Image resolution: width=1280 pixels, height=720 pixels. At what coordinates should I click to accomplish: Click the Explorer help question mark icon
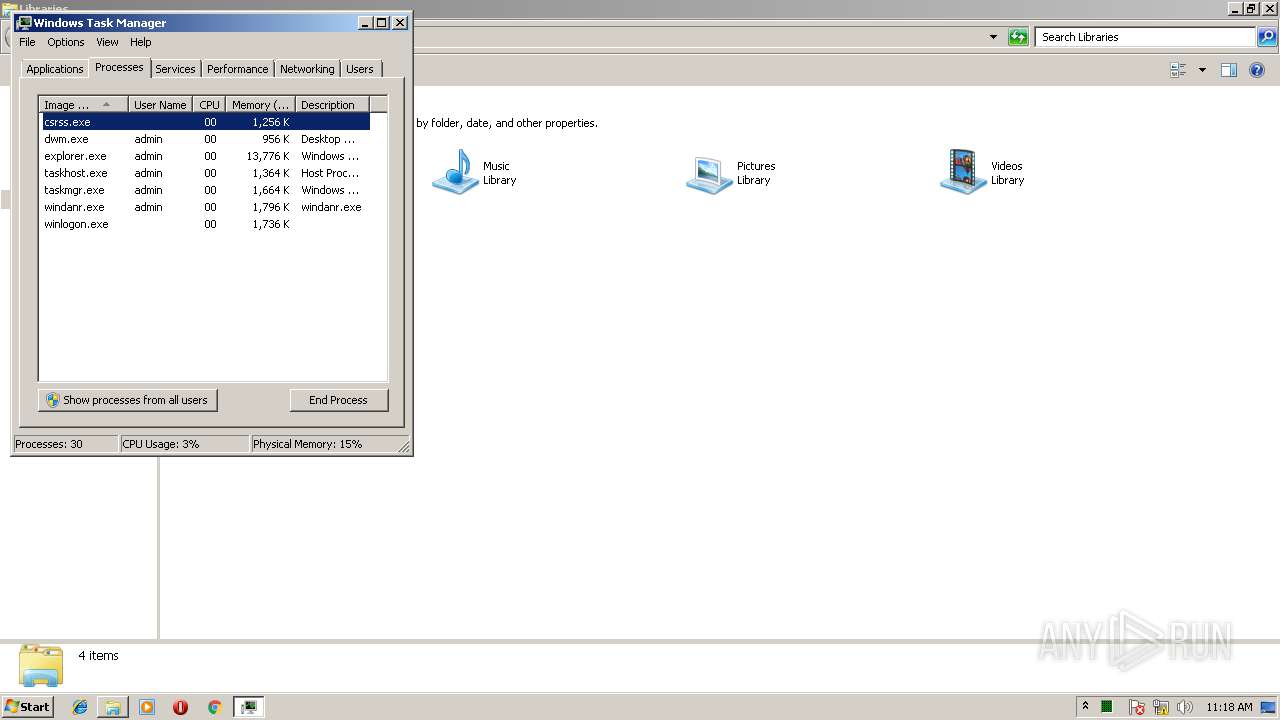tap(1257, 70)
